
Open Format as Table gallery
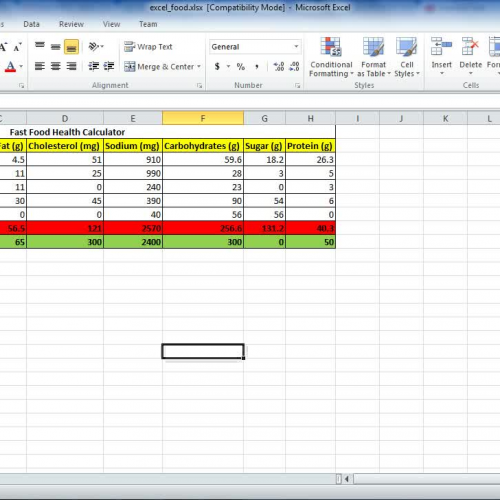point(374,57)
